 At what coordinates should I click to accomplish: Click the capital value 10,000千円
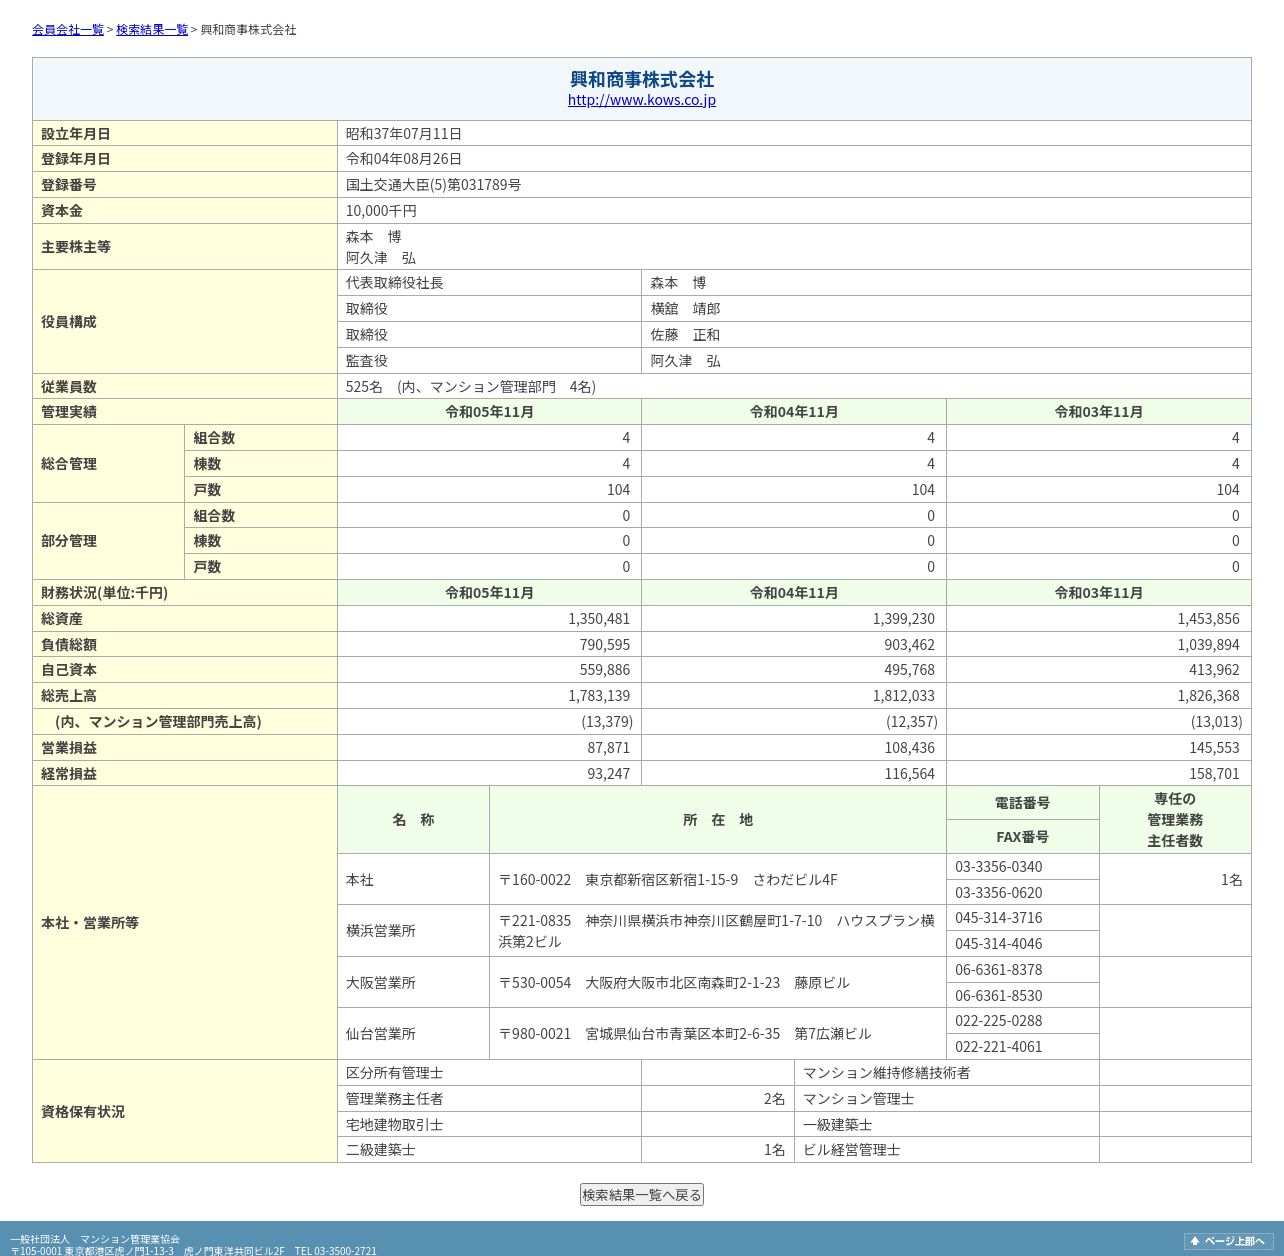[381, 211]
